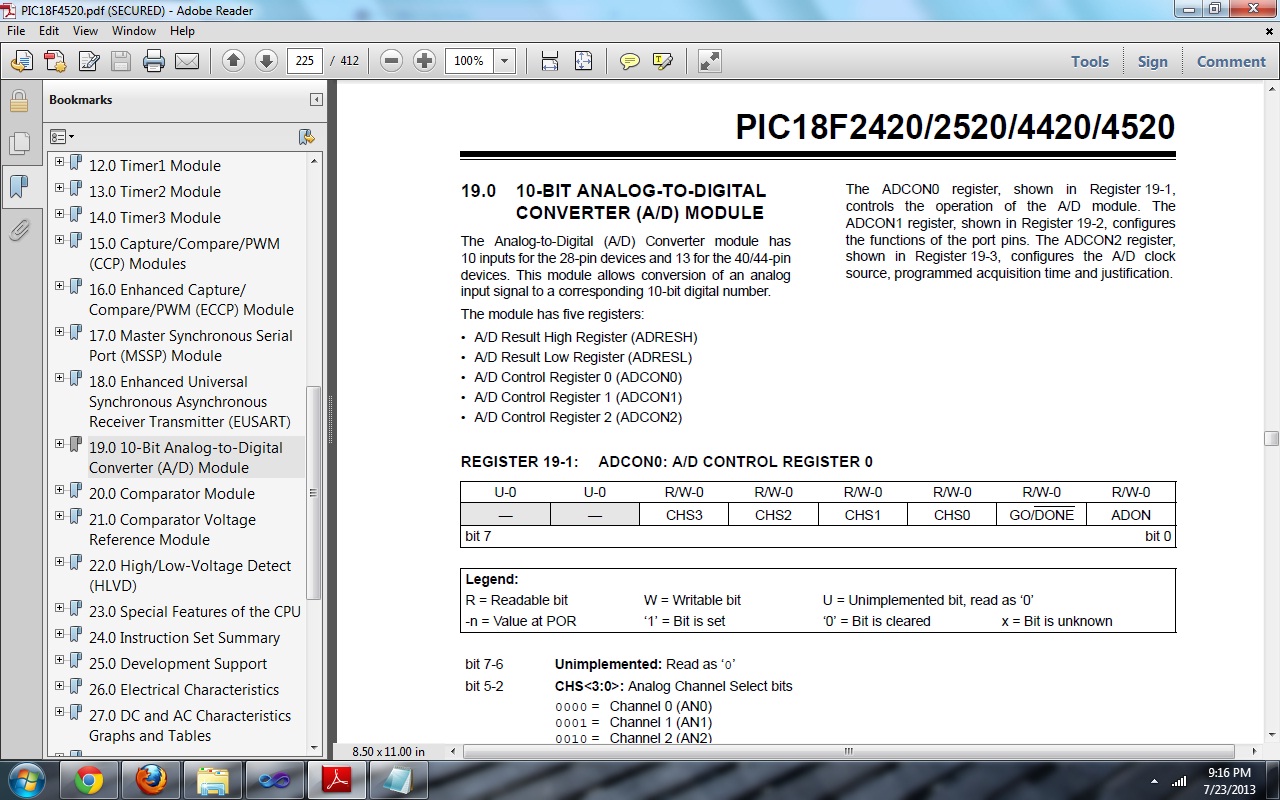Expand 18.0 EUSART bookmark node

point(60,378)
